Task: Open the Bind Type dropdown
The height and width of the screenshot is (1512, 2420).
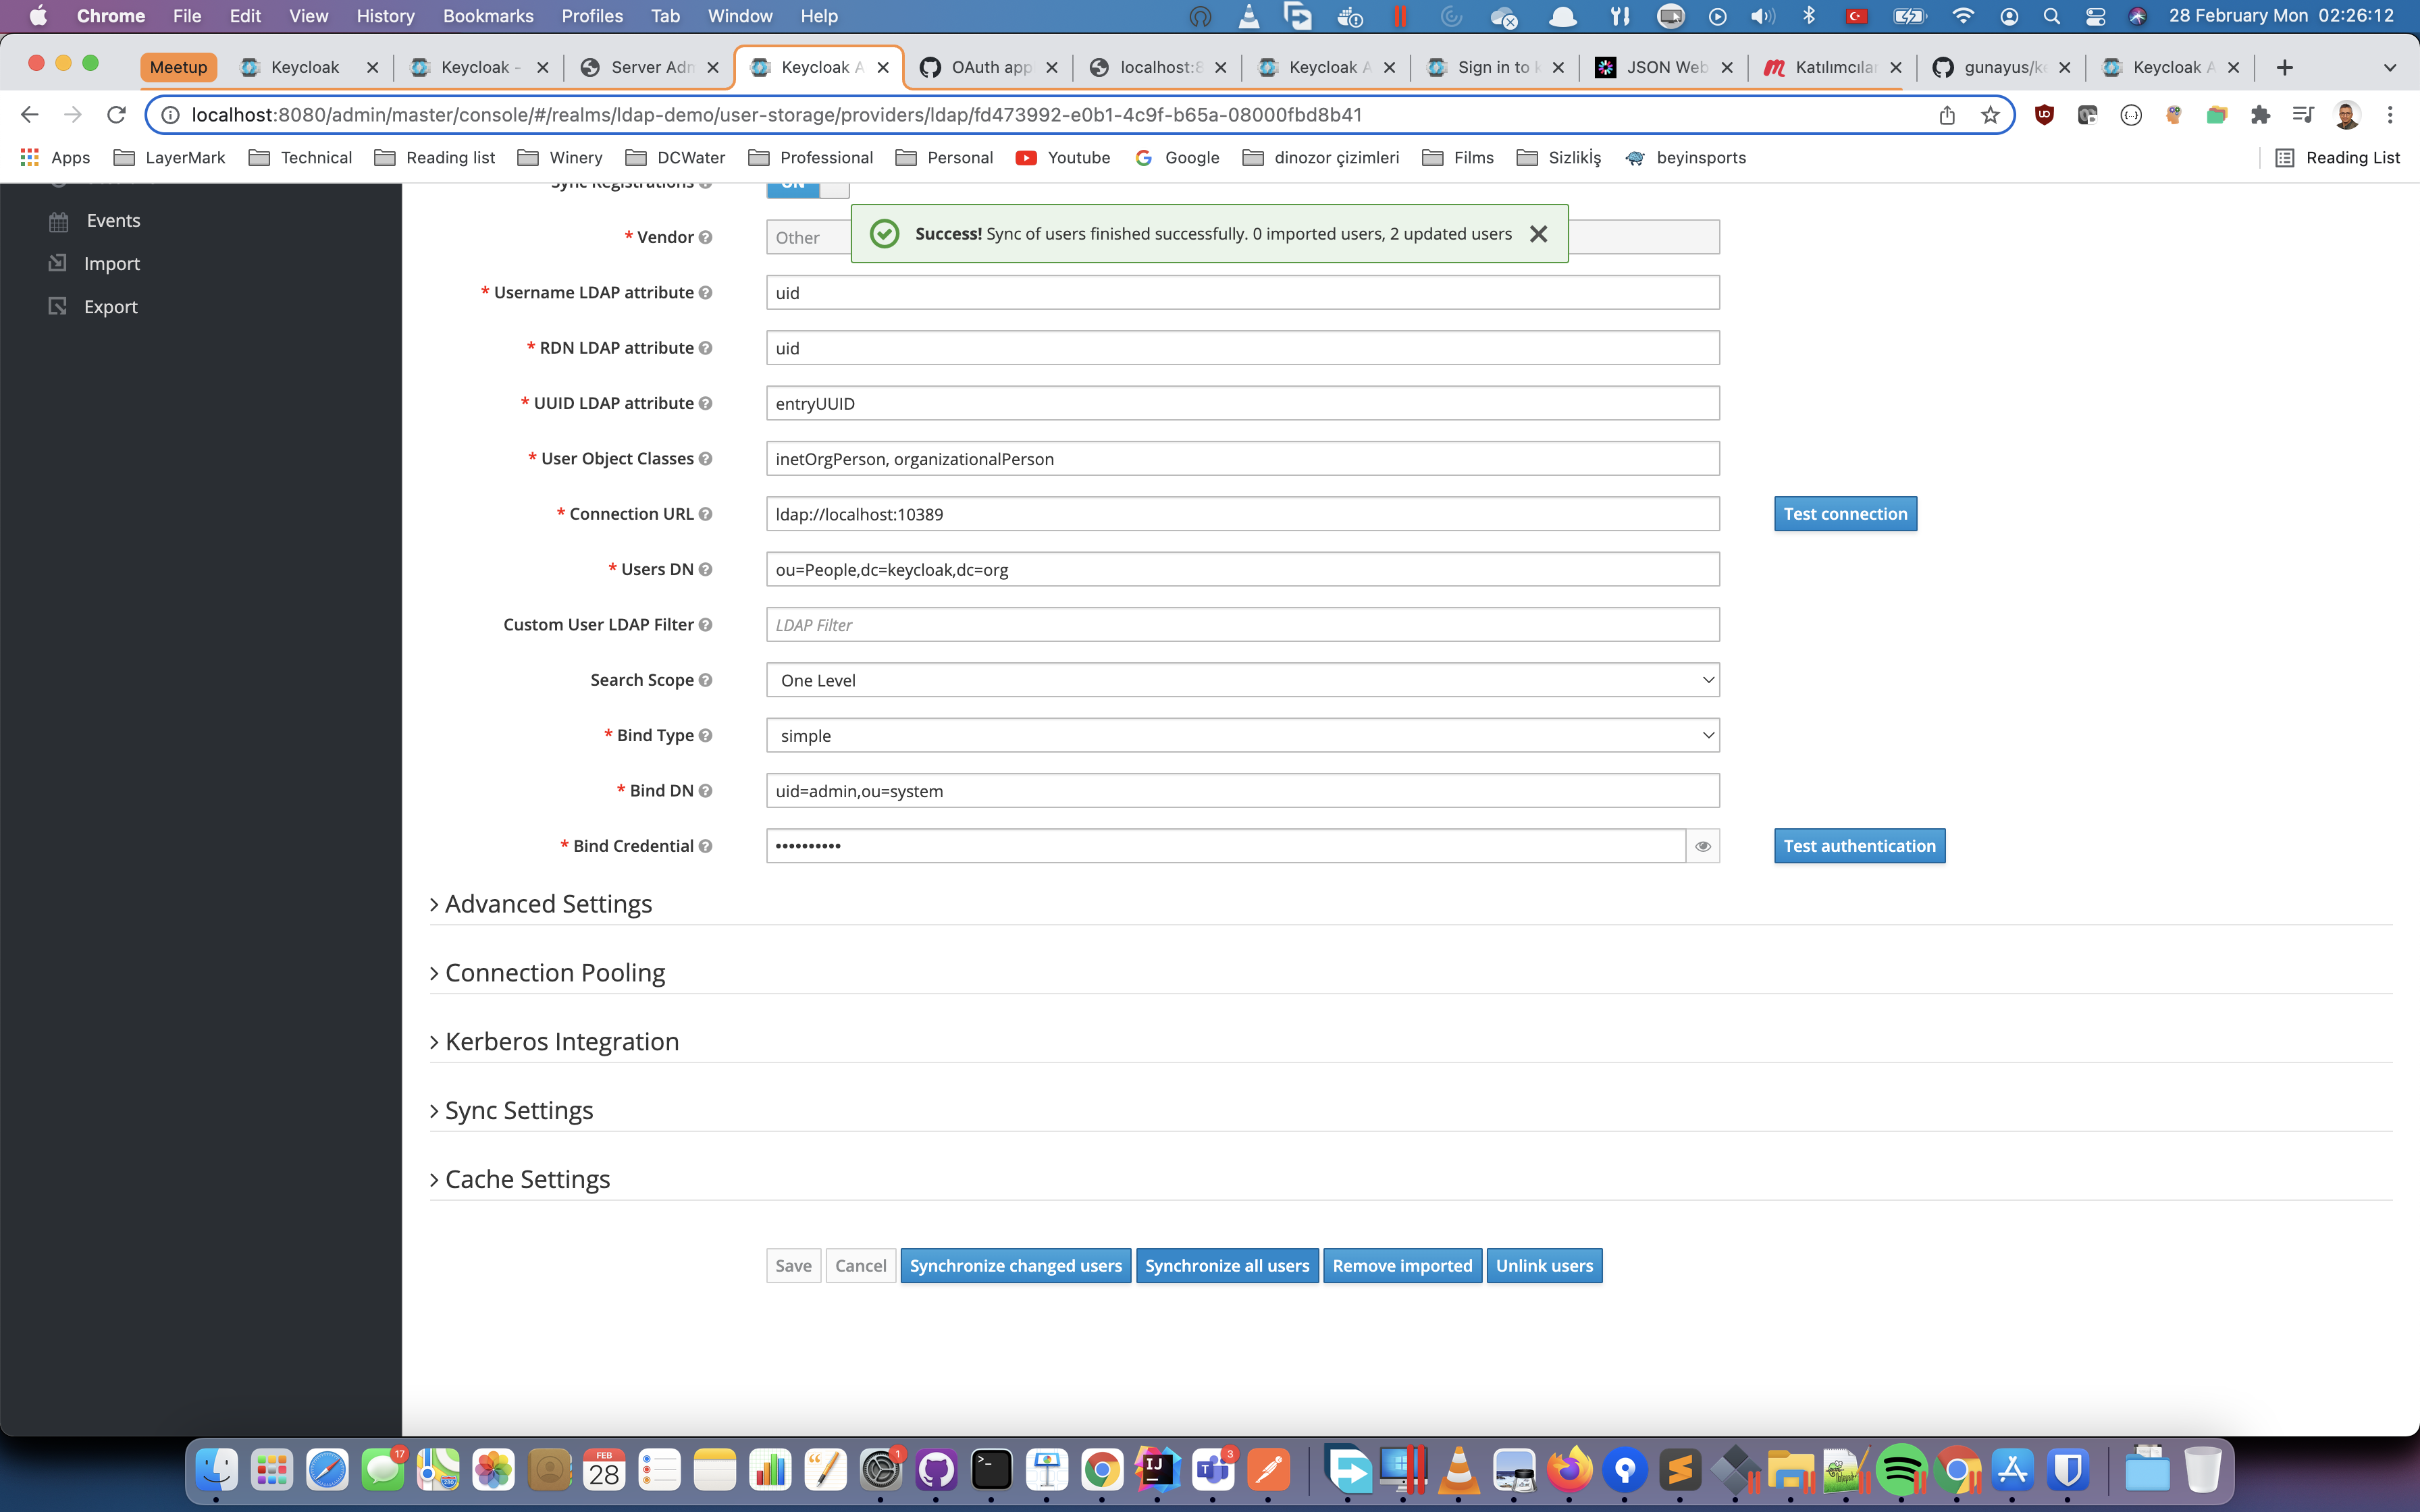Action: tap(1242, 735)
